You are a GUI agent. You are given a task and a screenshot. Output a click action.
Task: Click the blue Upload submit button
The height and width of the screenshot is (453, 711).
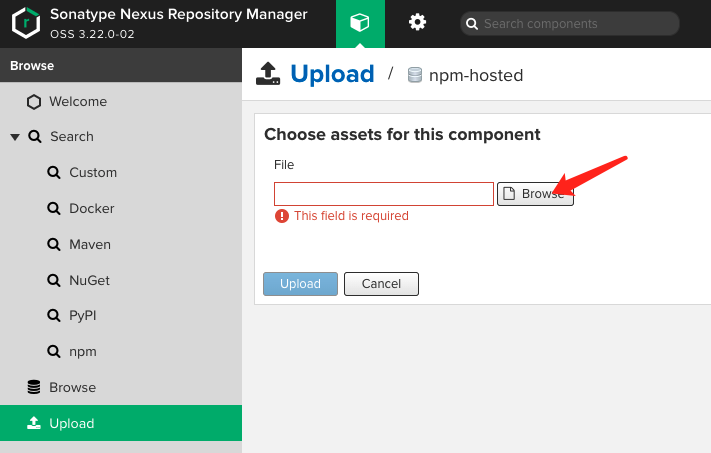click(300, 284)
